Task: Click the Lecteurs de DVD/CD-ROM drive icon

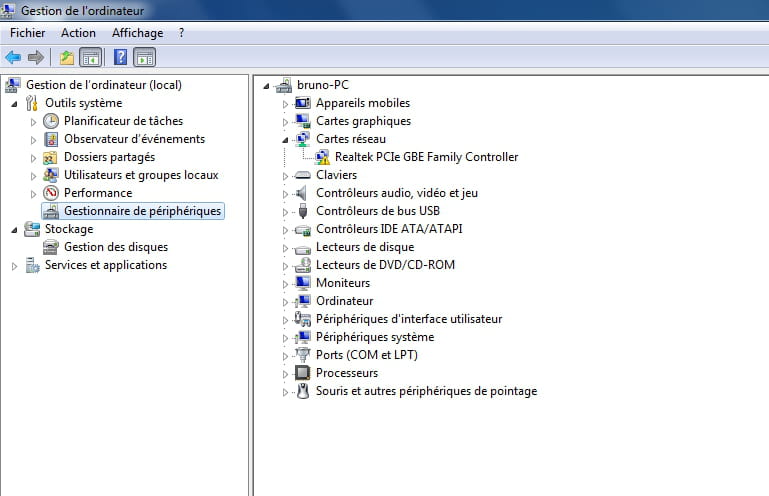Action: point(303,265)
